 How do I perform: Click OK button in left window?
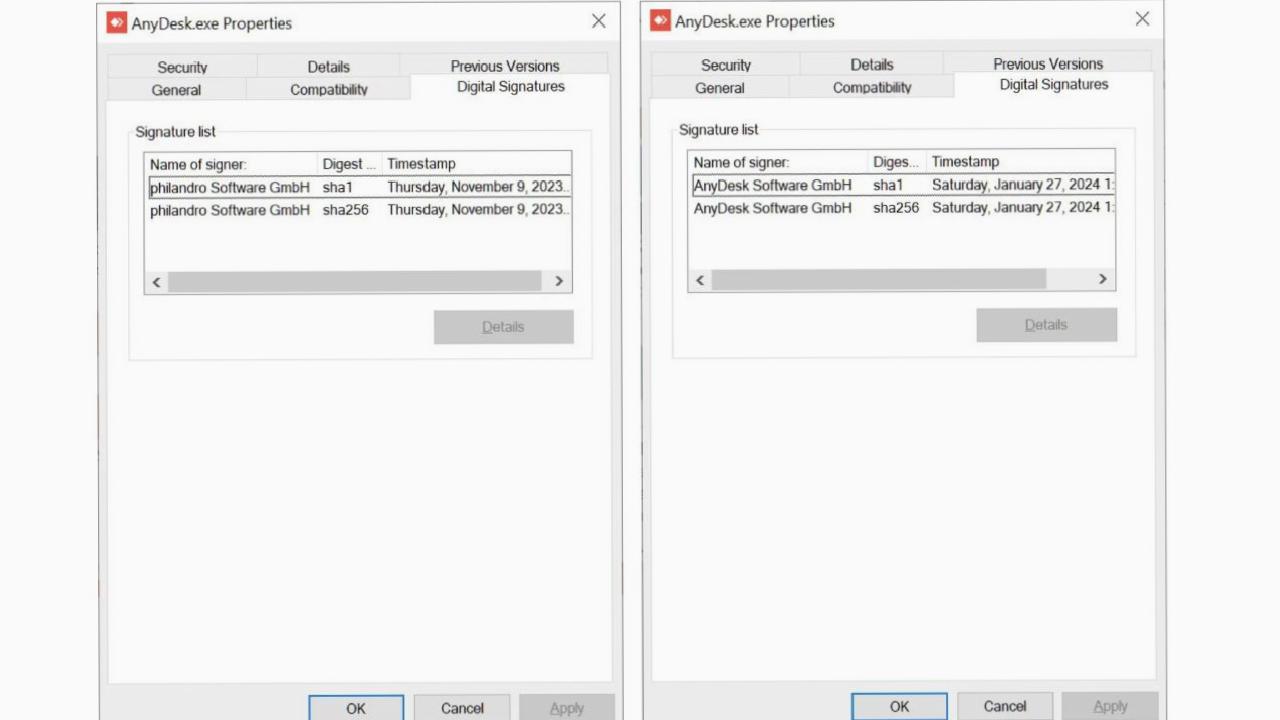(x=356, y=708)
